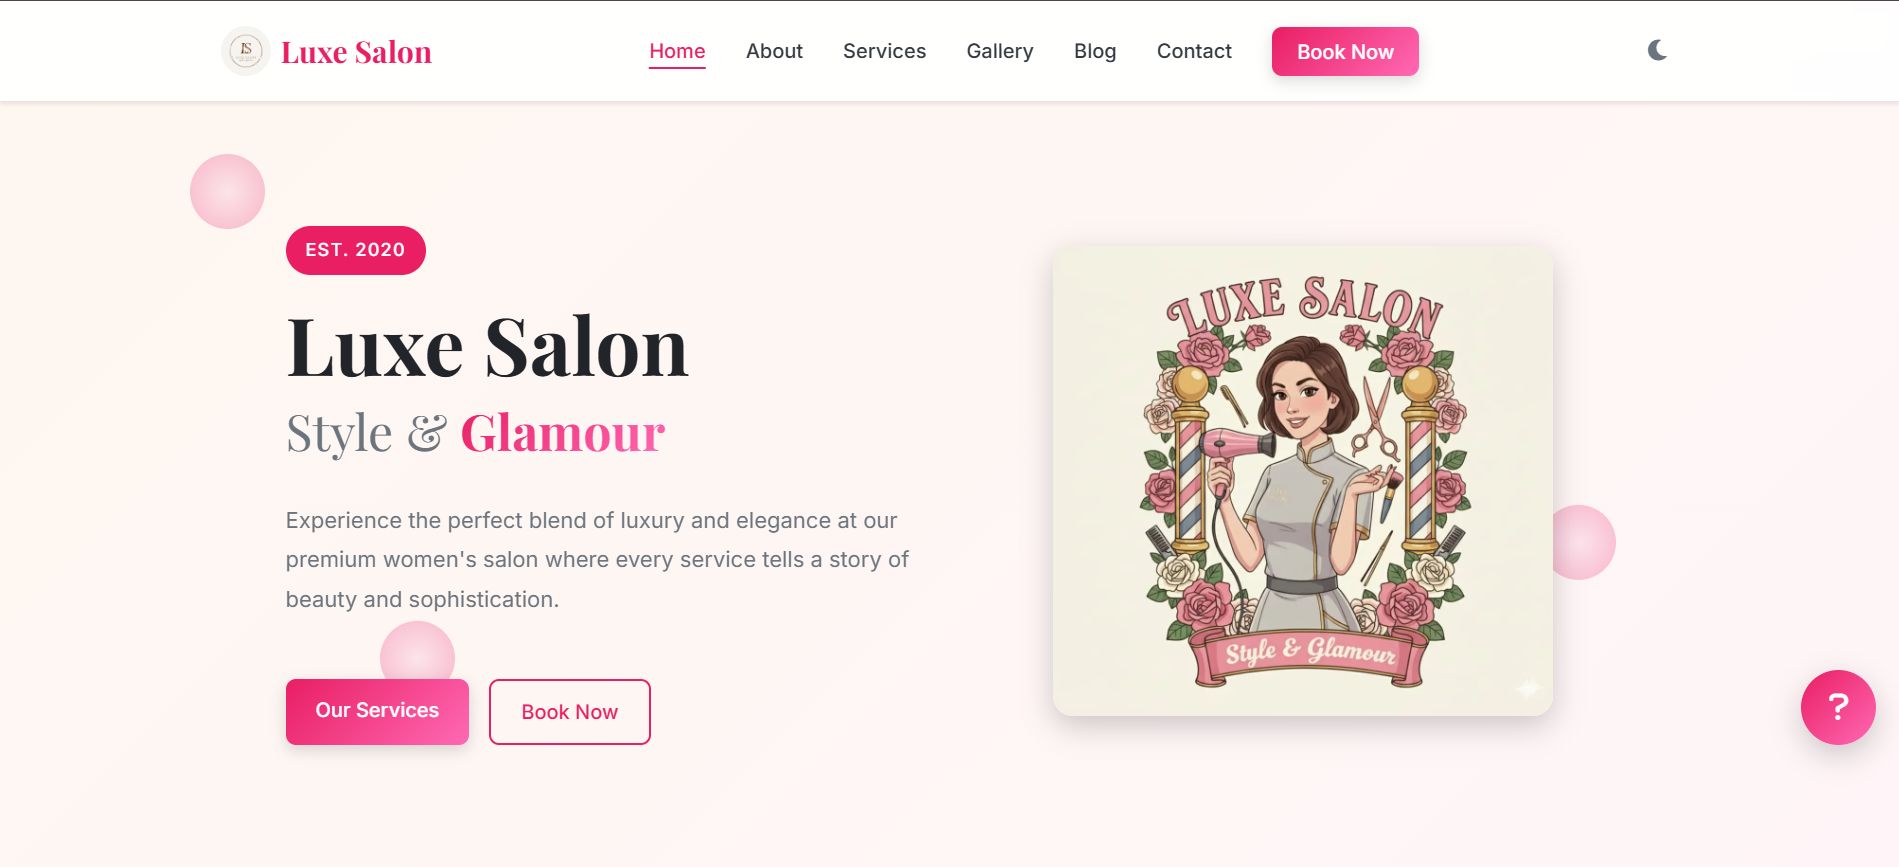Click the pink bubble above Our Services

click(x=417, y=650)
